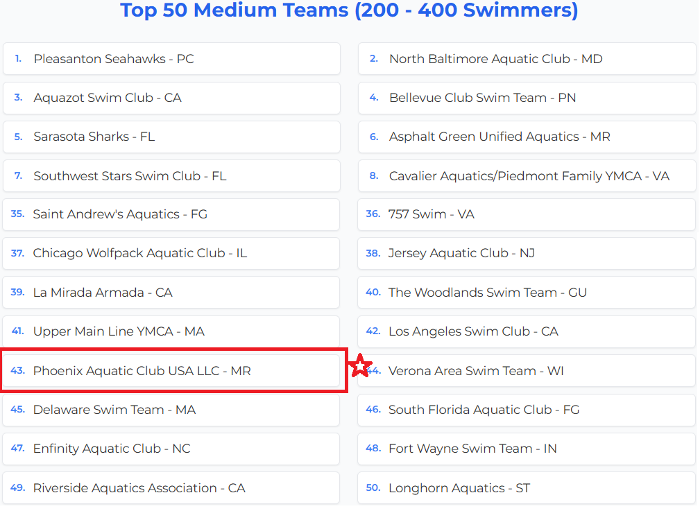Open Jersey Aquatic Club - NJ
The width and height of the screenshot is (700, 511).
[x=461, y=253]
